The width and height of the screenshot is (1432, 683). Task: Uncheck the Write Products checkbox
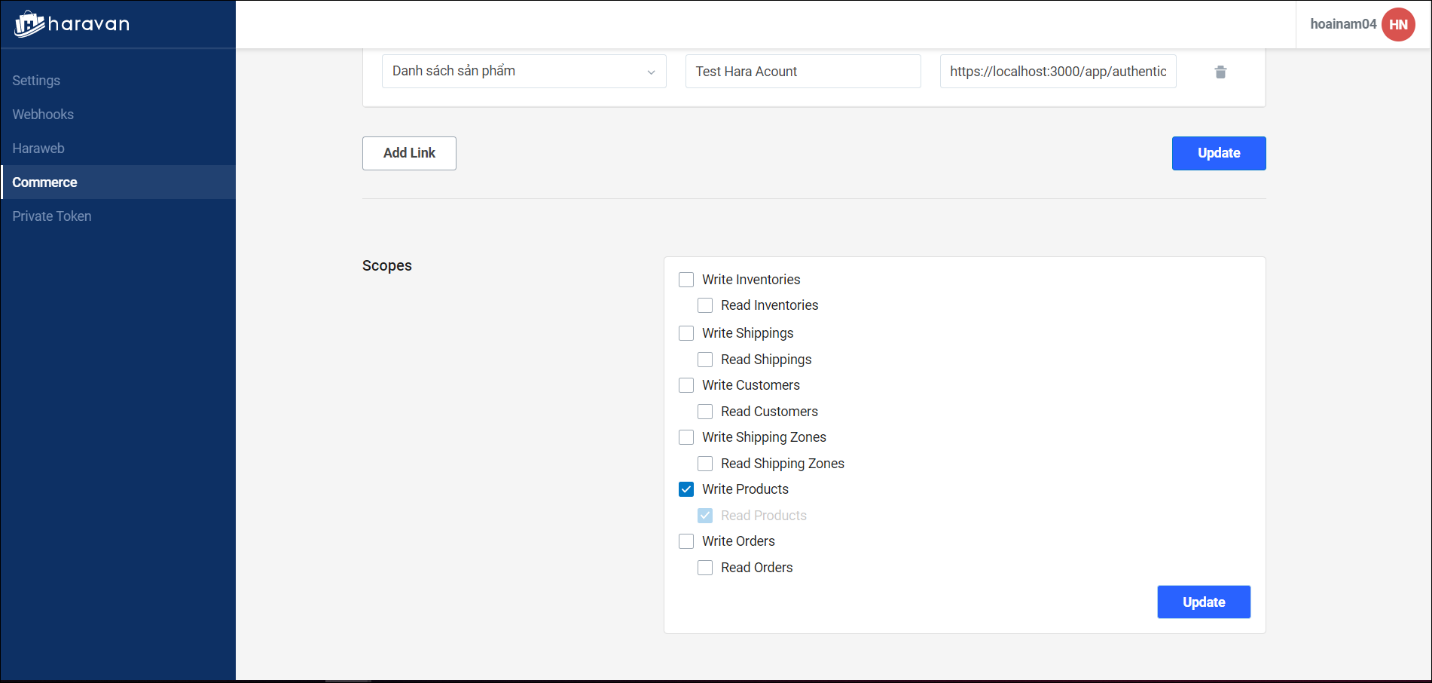(686, 489)
